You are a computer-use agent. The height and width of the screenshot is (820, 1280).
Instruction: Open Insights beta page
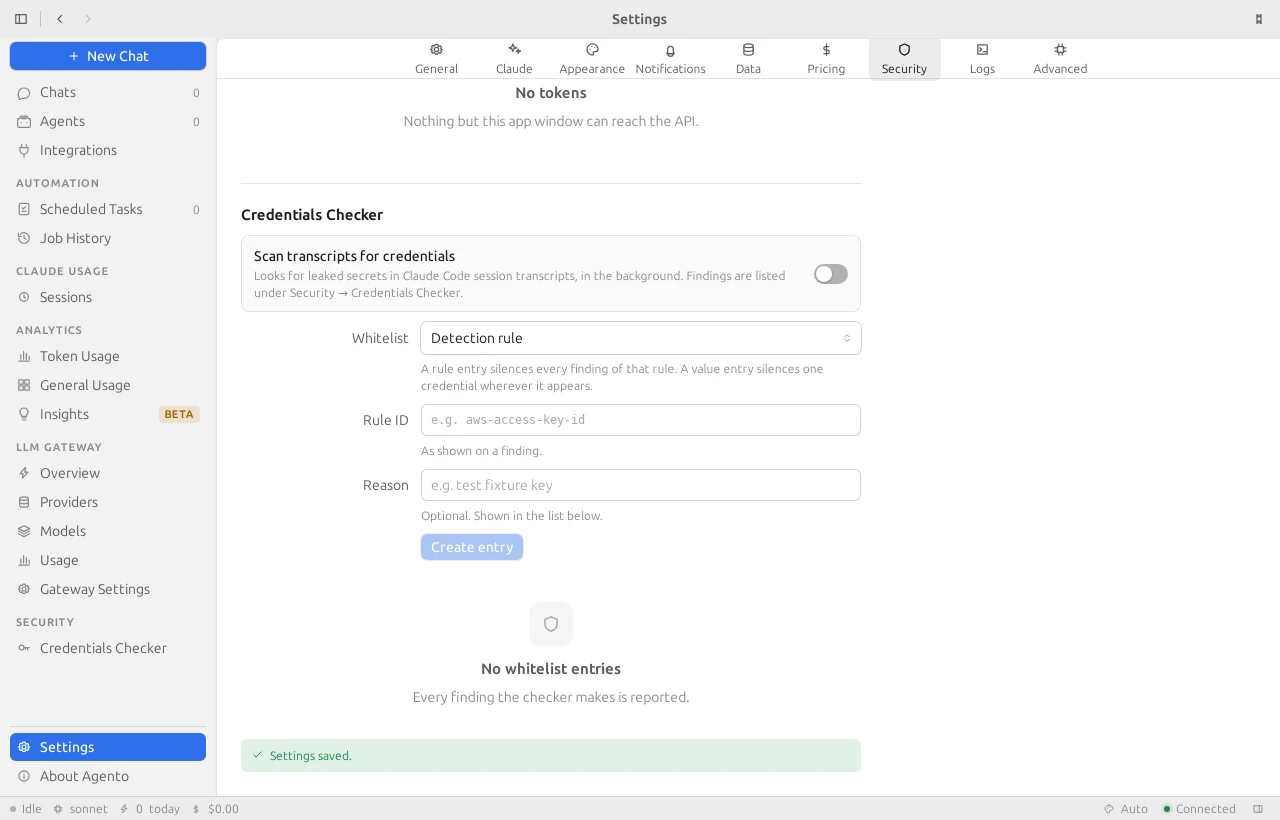[x=108, y=414]
